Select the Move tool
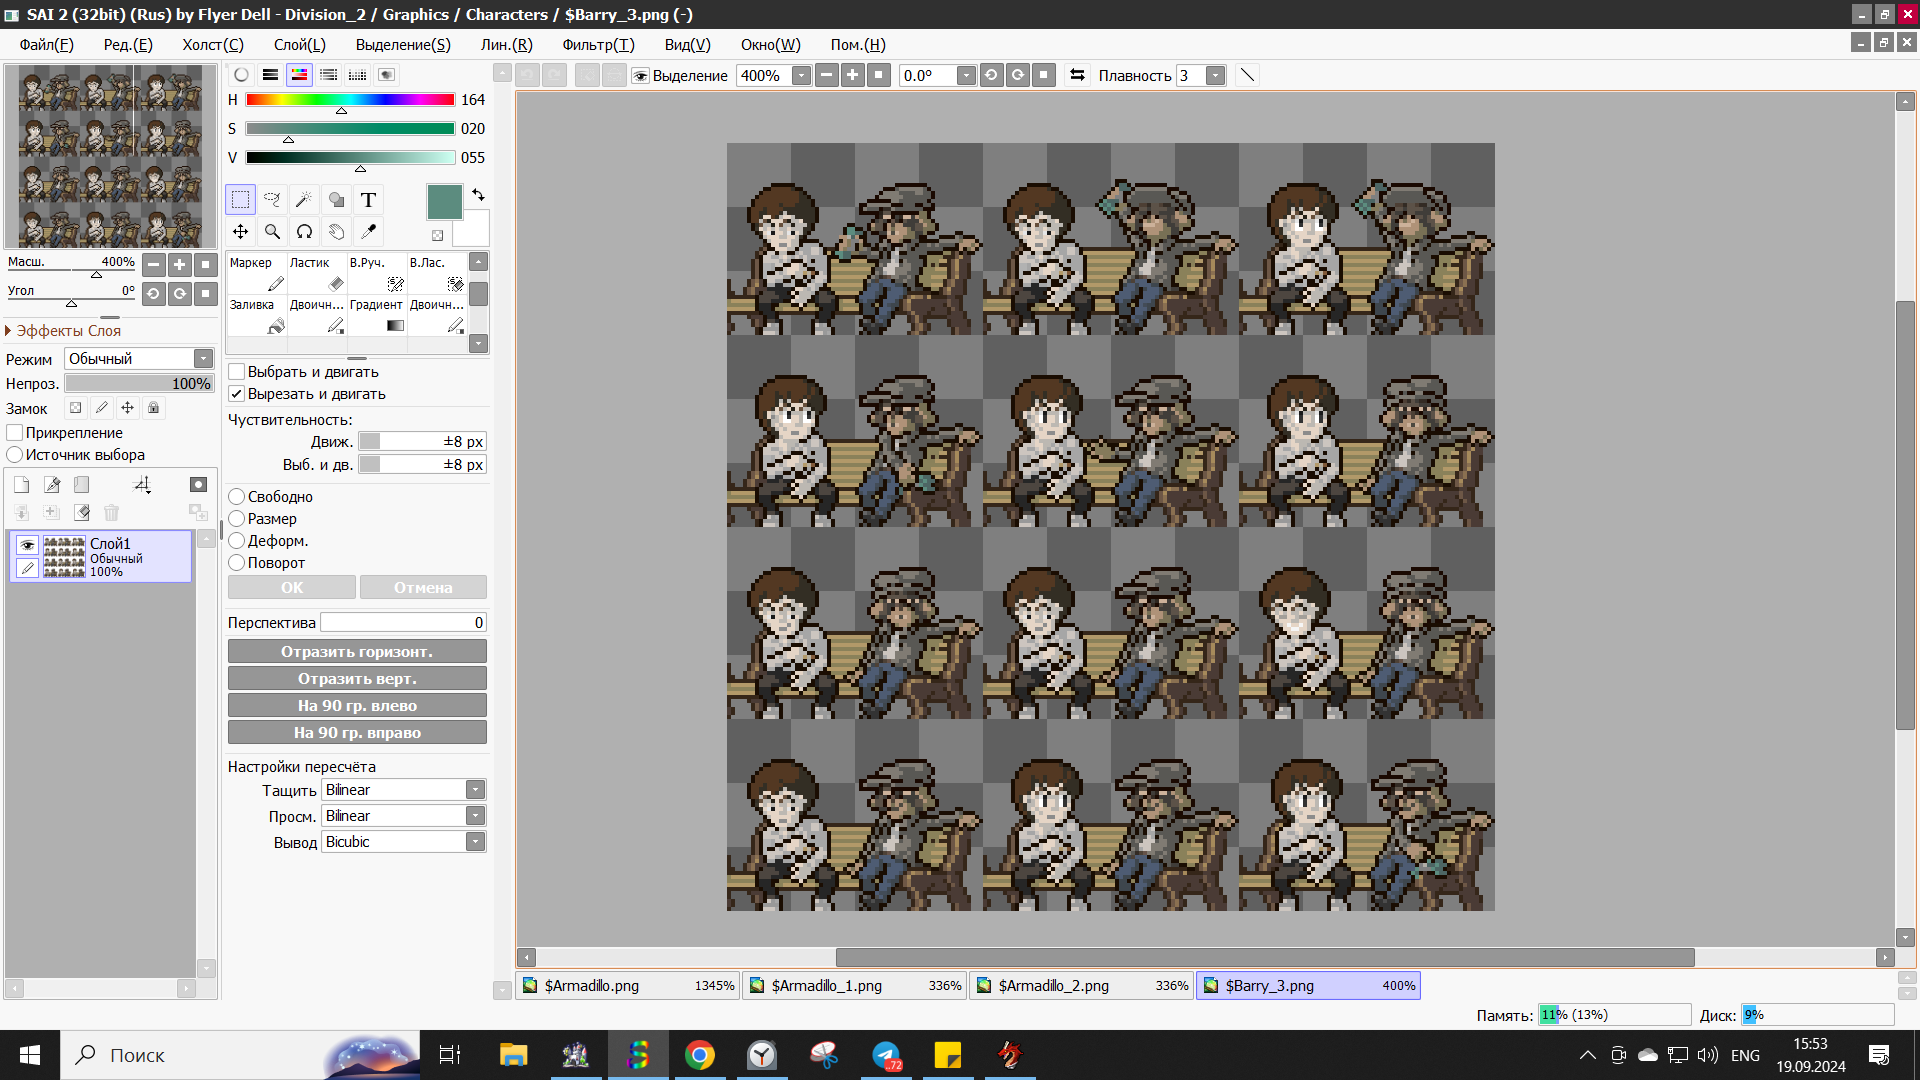Viewport: 1920px width, 1080px height. [x=240, y=232]
